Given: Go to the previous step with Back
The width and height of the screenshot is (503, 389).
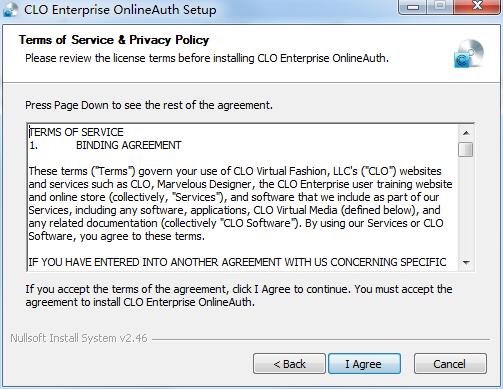Looking at the screenshot, I should 289,364.
